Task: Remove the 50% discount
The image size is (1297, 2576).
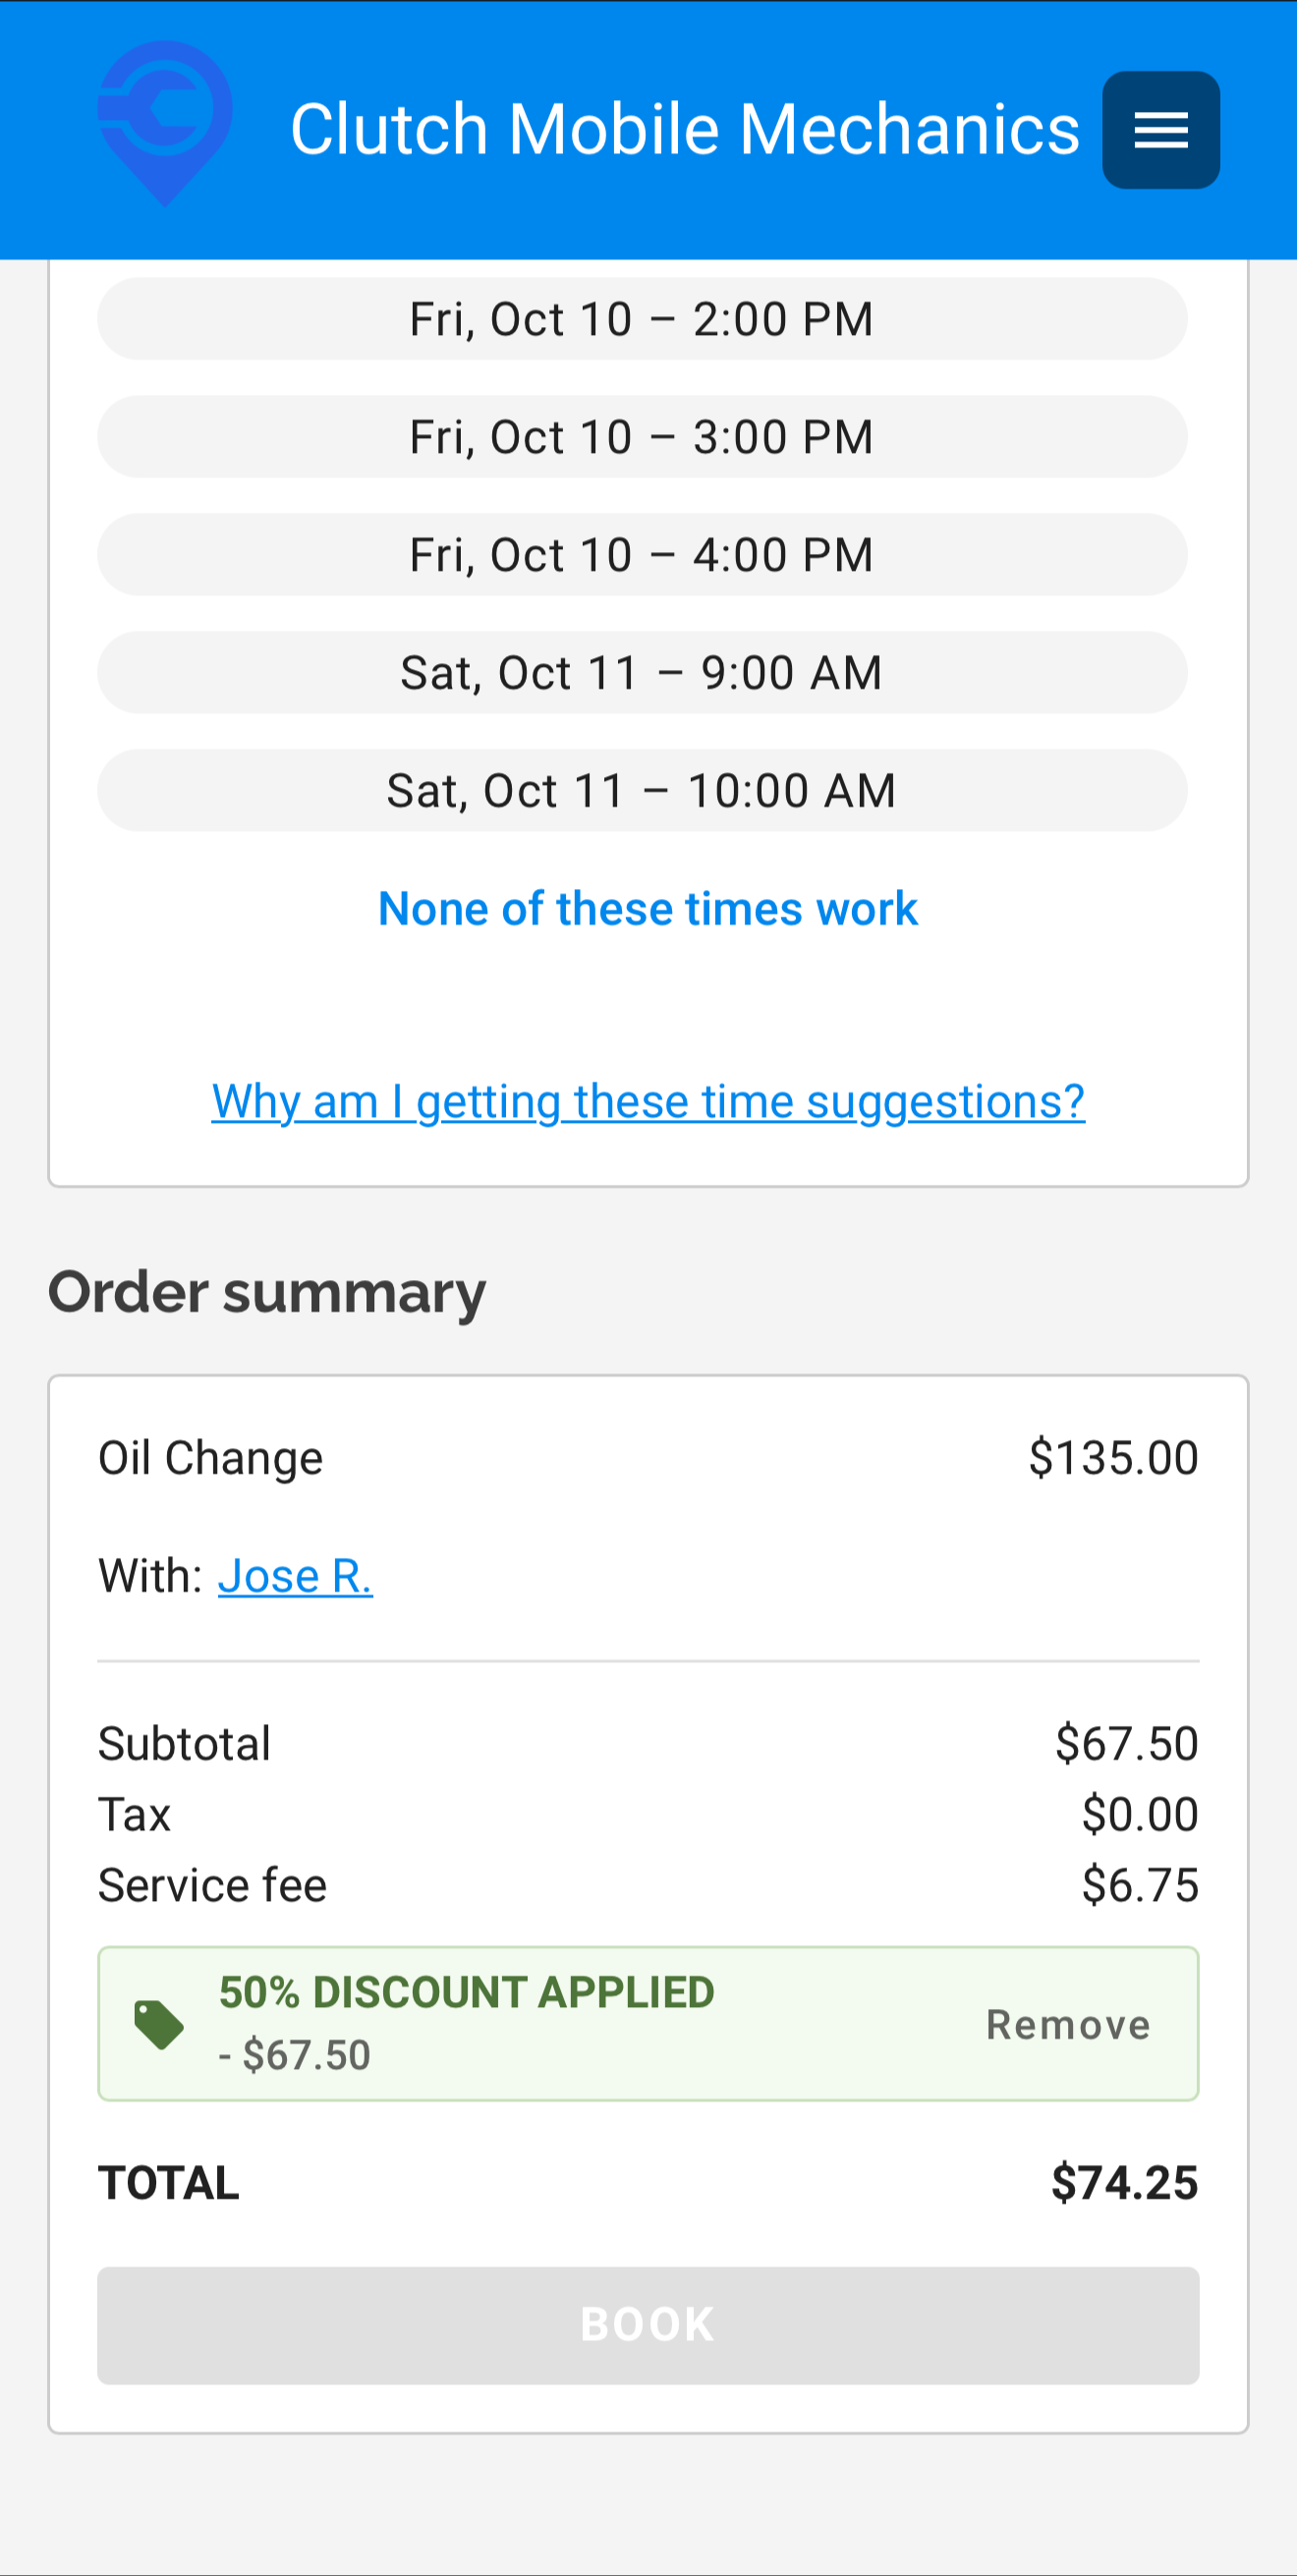Action: 1068,2025
